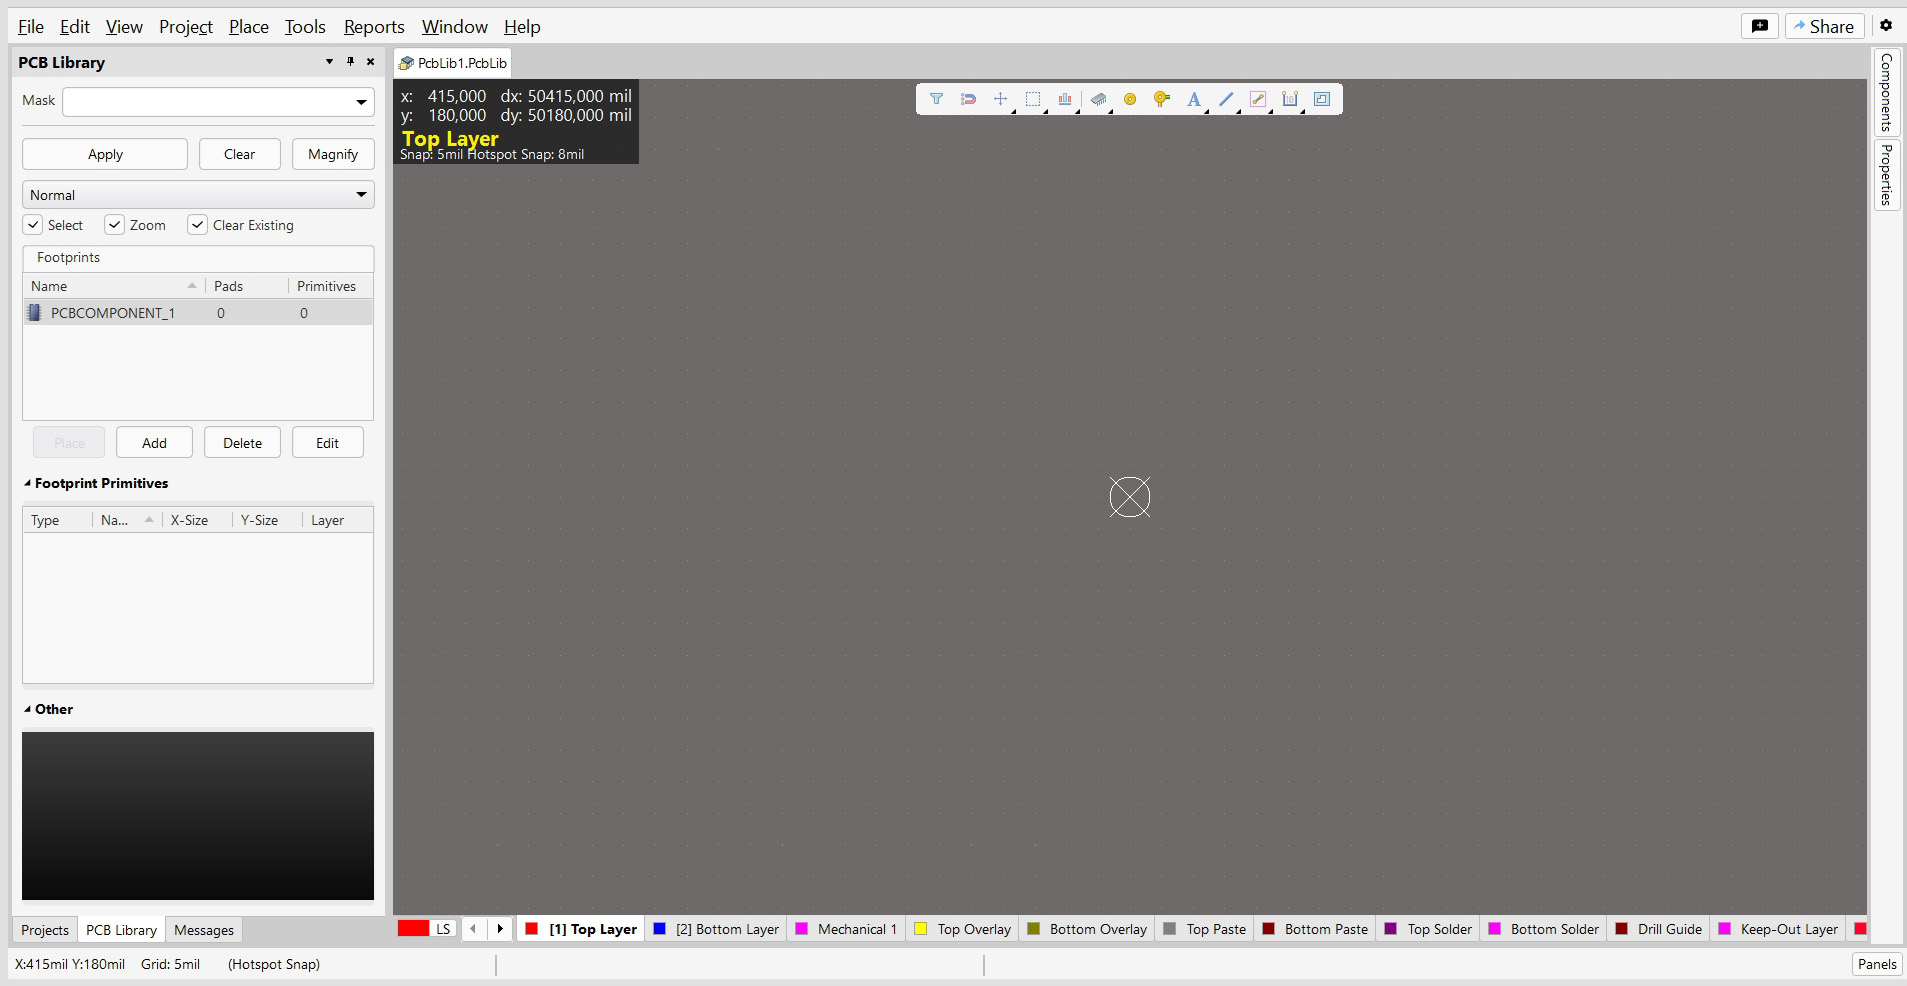Open the Window menu
The width and height of the screenshot is (1907, 986).
pos(455,27)
